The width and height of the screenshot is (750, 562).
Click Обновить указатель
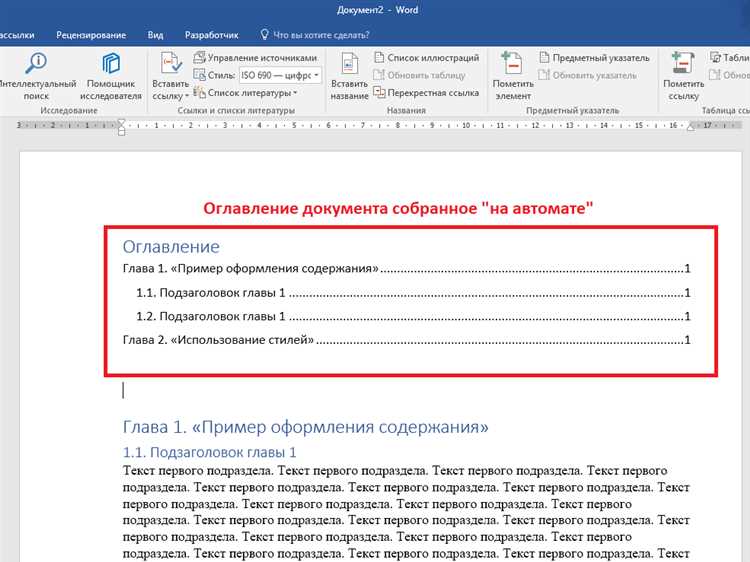pos(588,75)
